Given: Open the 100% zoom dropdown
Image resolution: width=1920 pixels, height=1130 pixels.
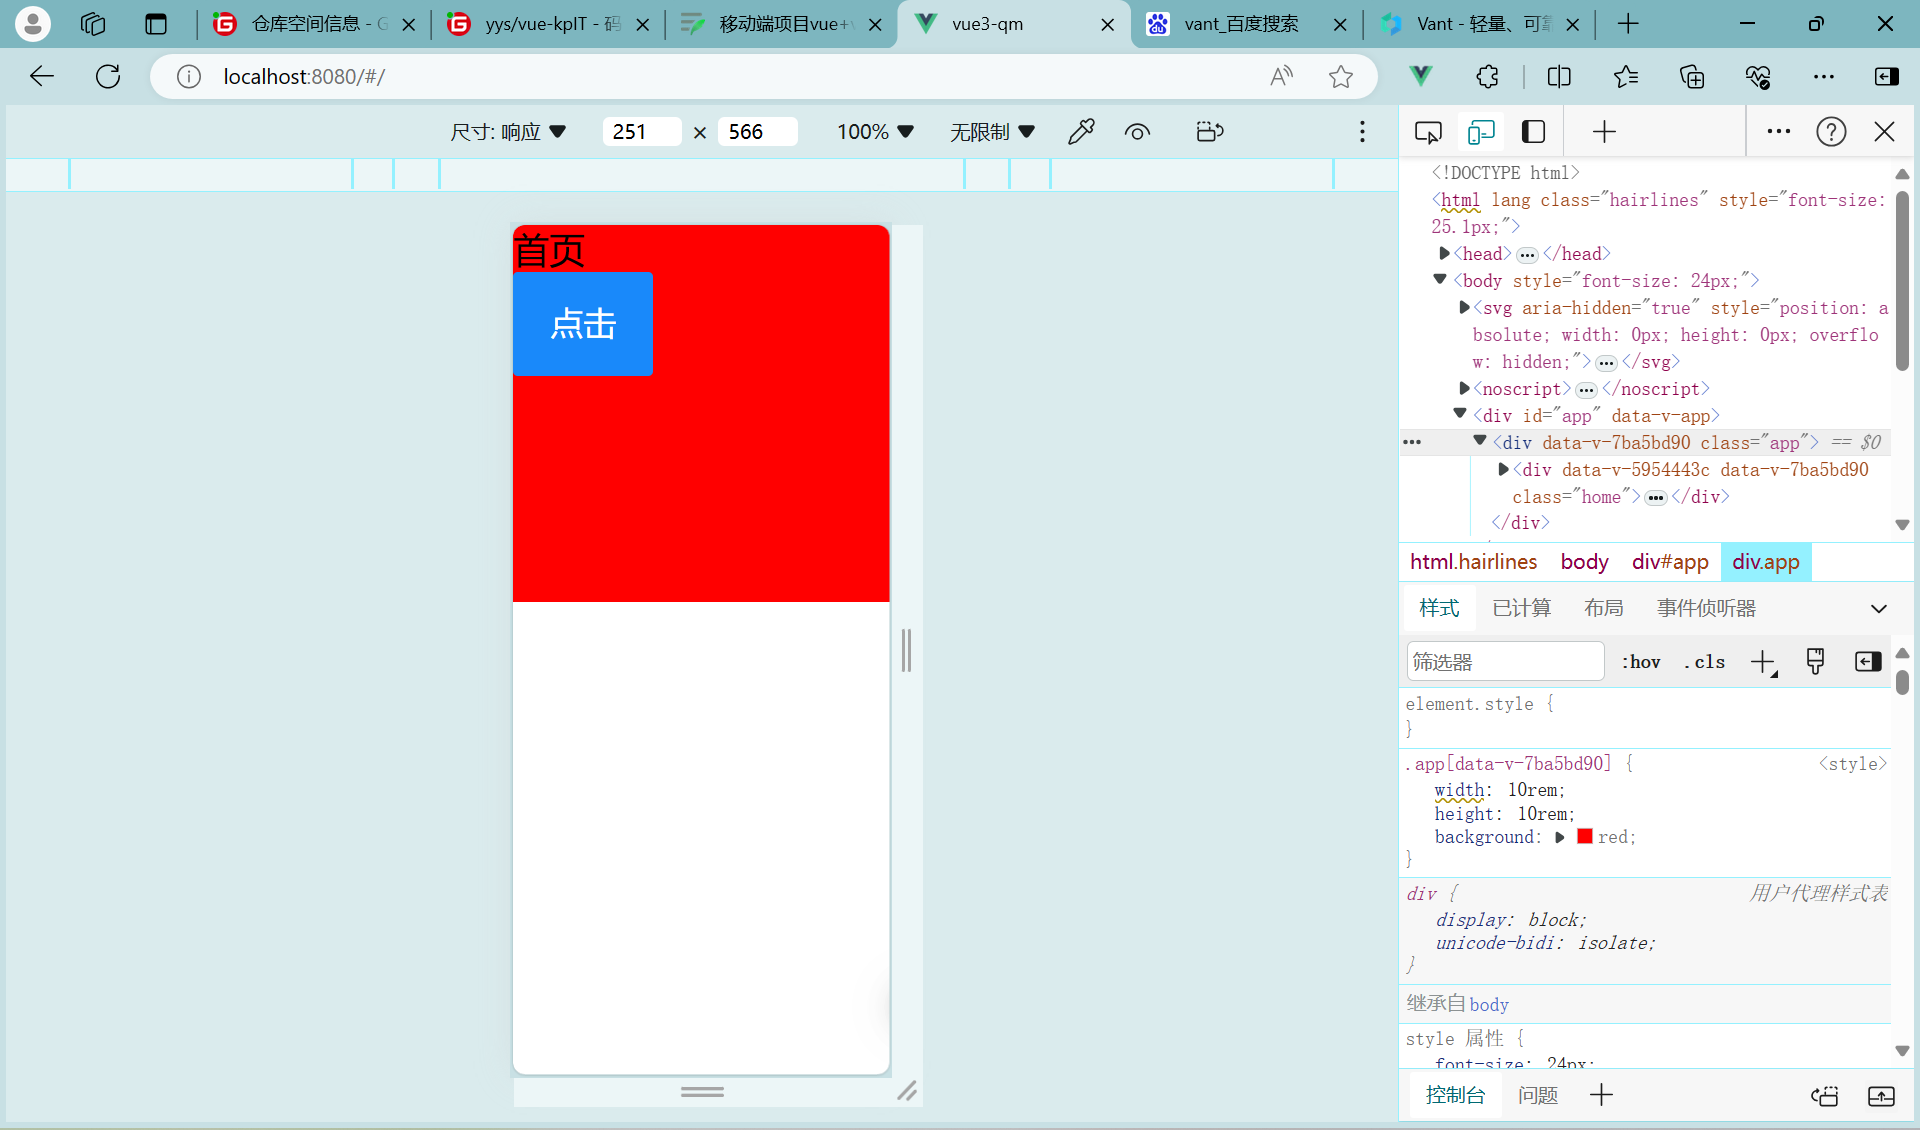Looking at the screenshot, I should point(875,131).
